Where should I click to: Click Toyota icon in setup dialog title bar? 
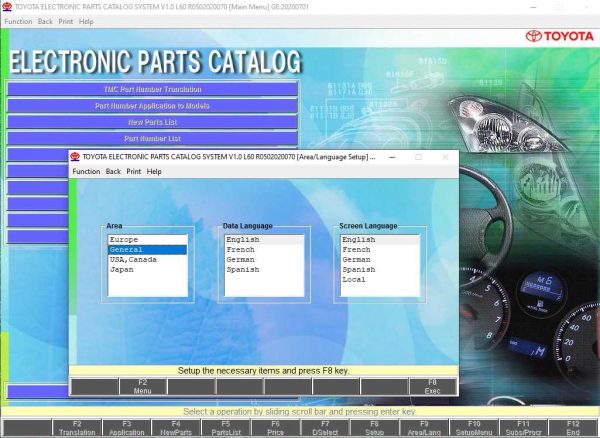point(75,157)
